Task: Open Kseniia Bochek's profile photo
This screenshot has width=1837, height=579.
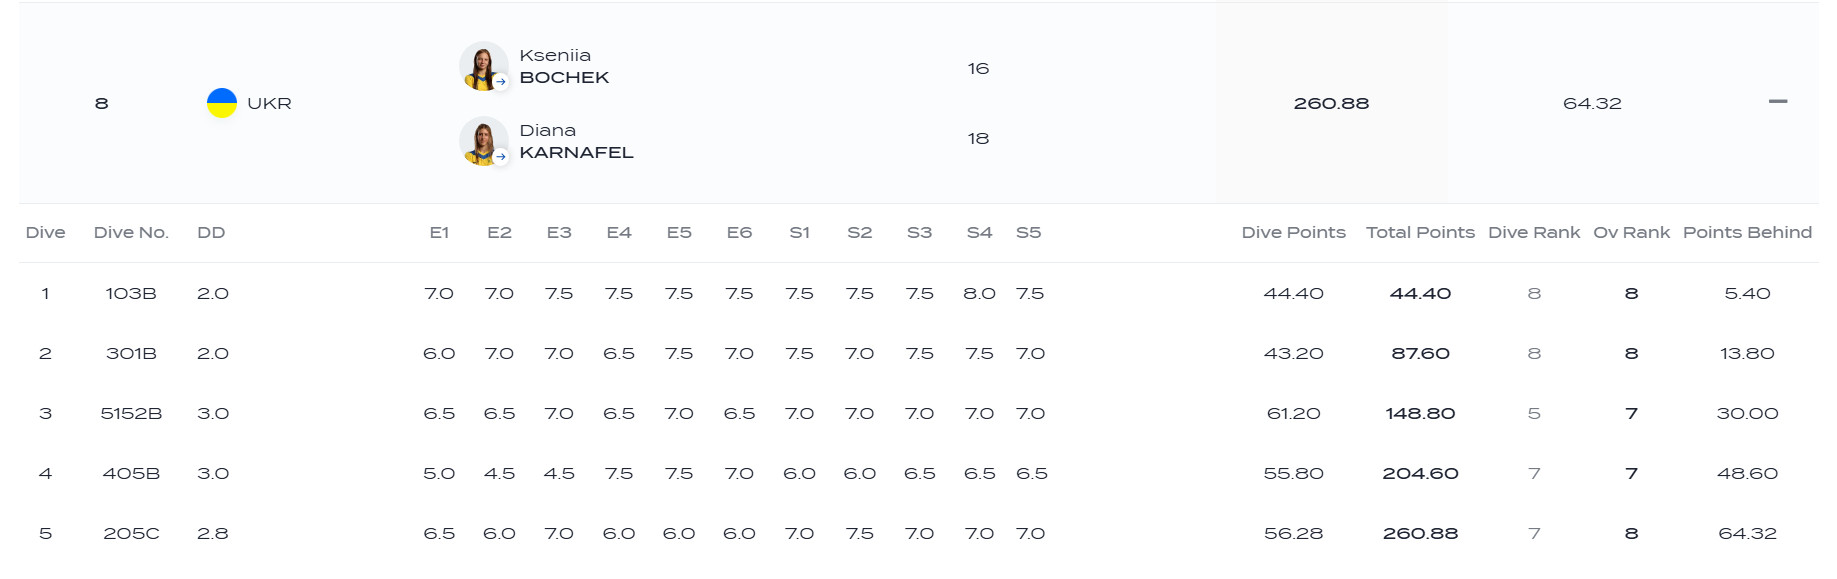Action: [483, 66]
